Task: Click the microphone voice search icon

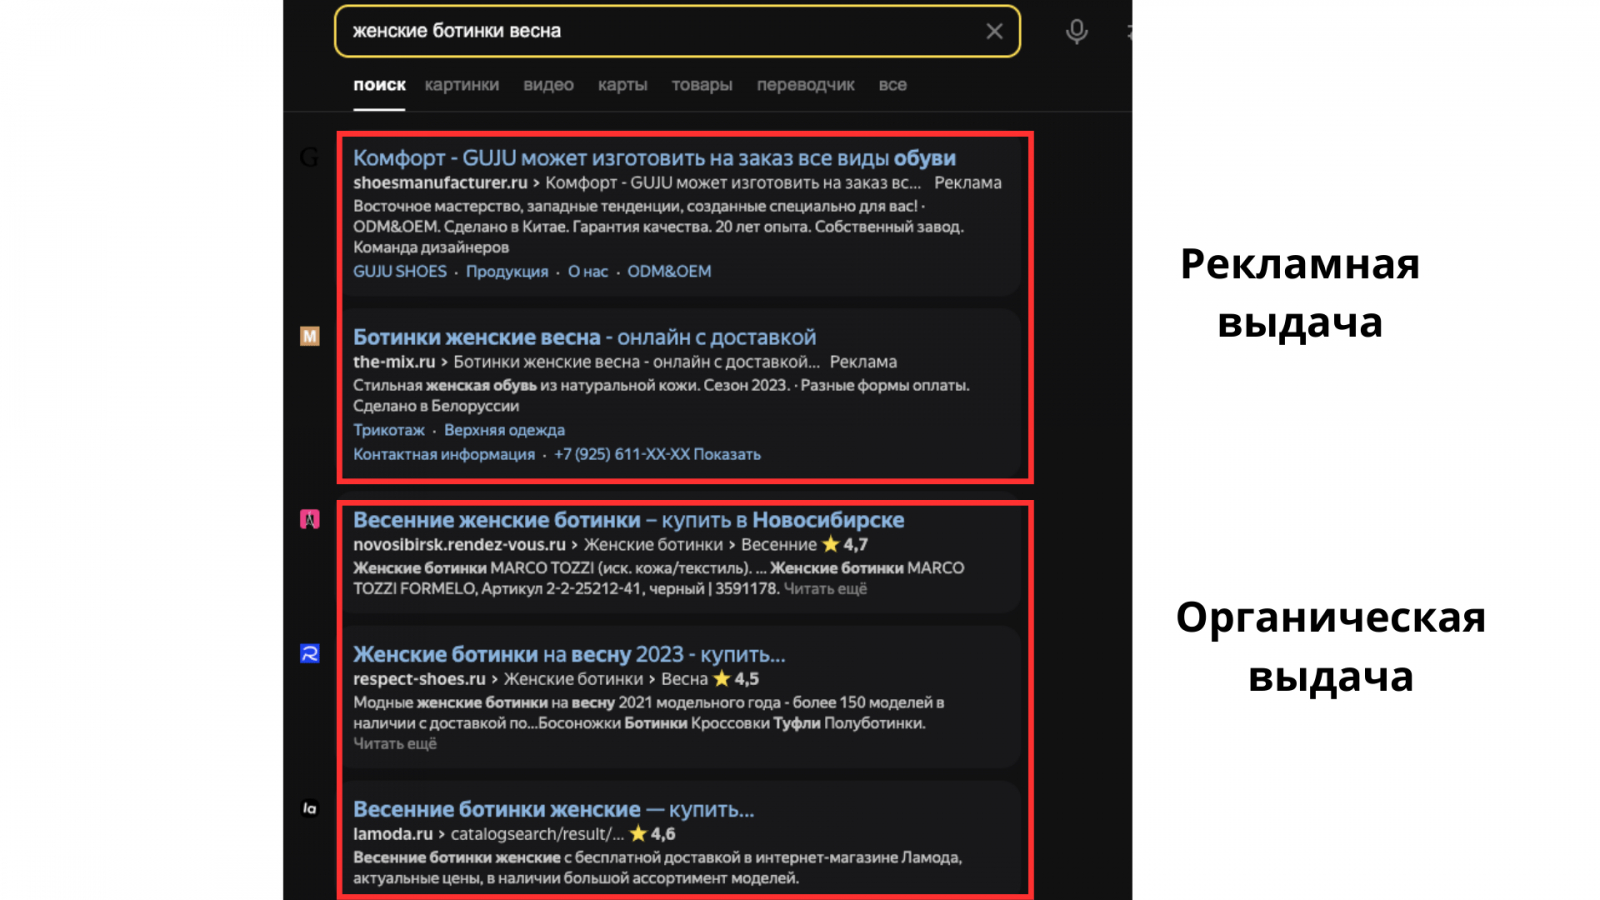Action: coord(1076,32)
